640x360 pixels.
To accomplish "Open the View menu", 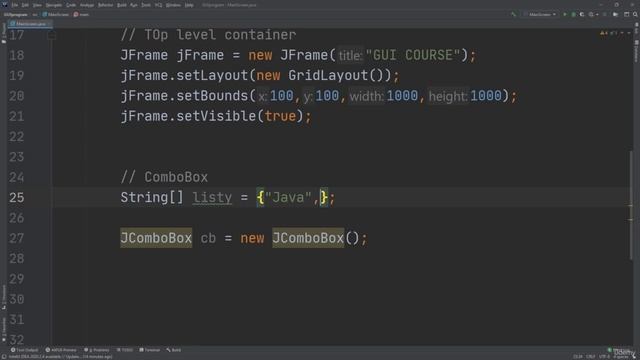I will pyautogui.click(x=37, y=5).
